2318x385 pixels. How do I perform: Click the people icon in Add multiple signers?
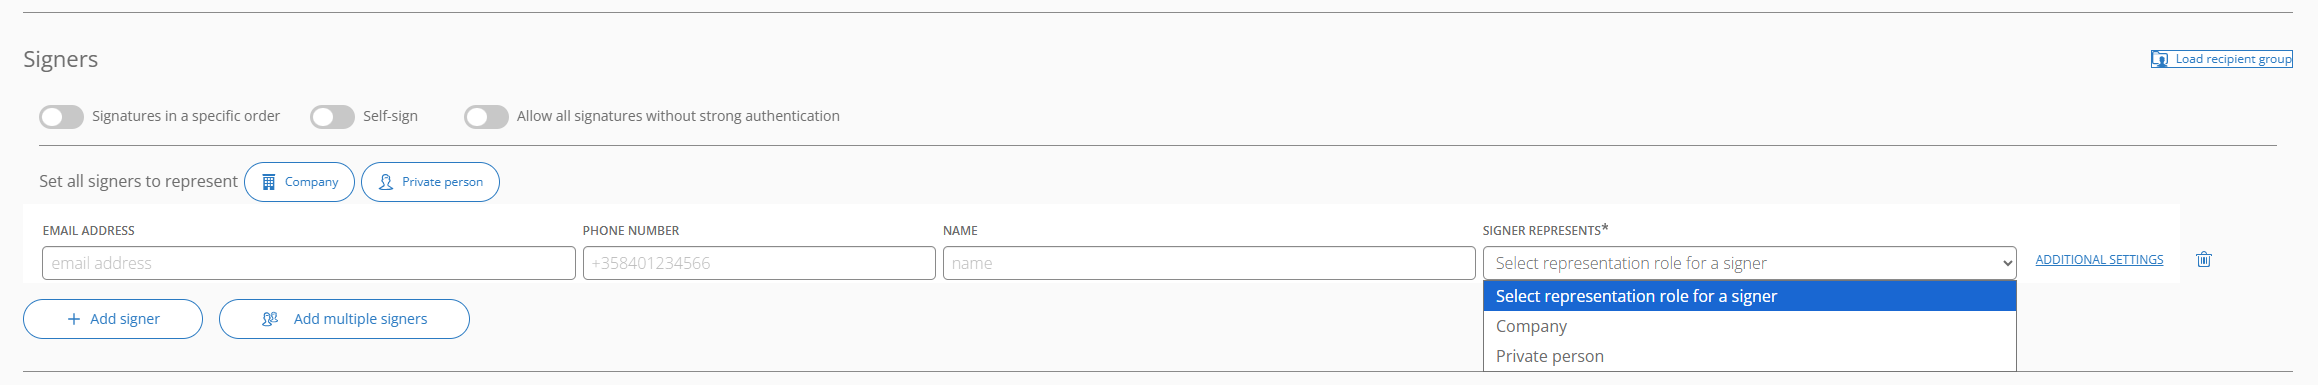coord(270,319)
